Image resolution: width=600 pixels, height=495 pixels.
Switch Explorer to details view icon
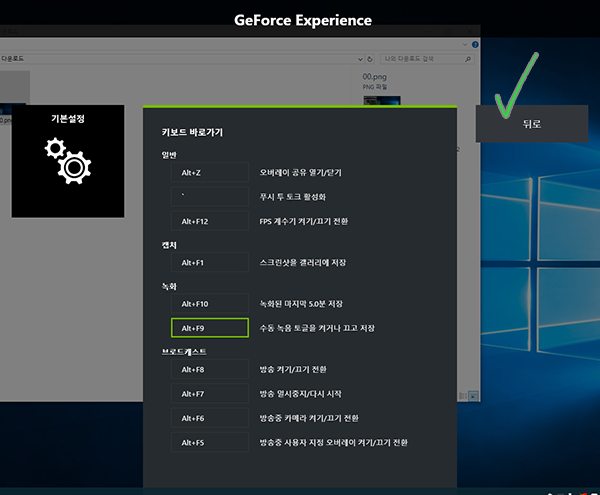(463, 396)
